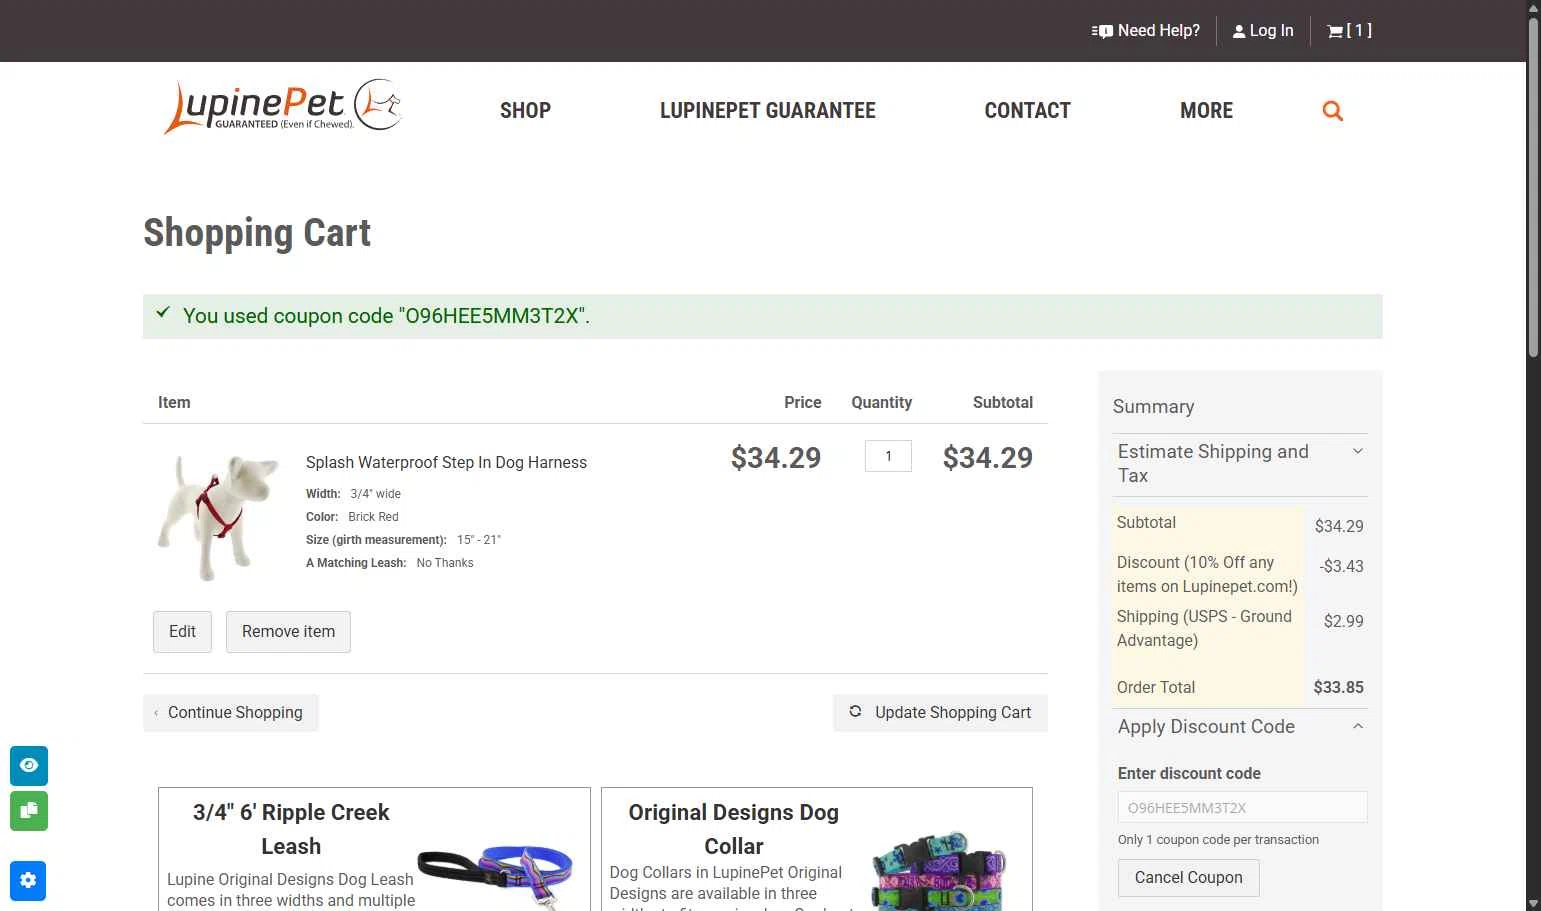Click the quantity input field
This screenshot has height=911, width=1541.
(x=888, y=456)
